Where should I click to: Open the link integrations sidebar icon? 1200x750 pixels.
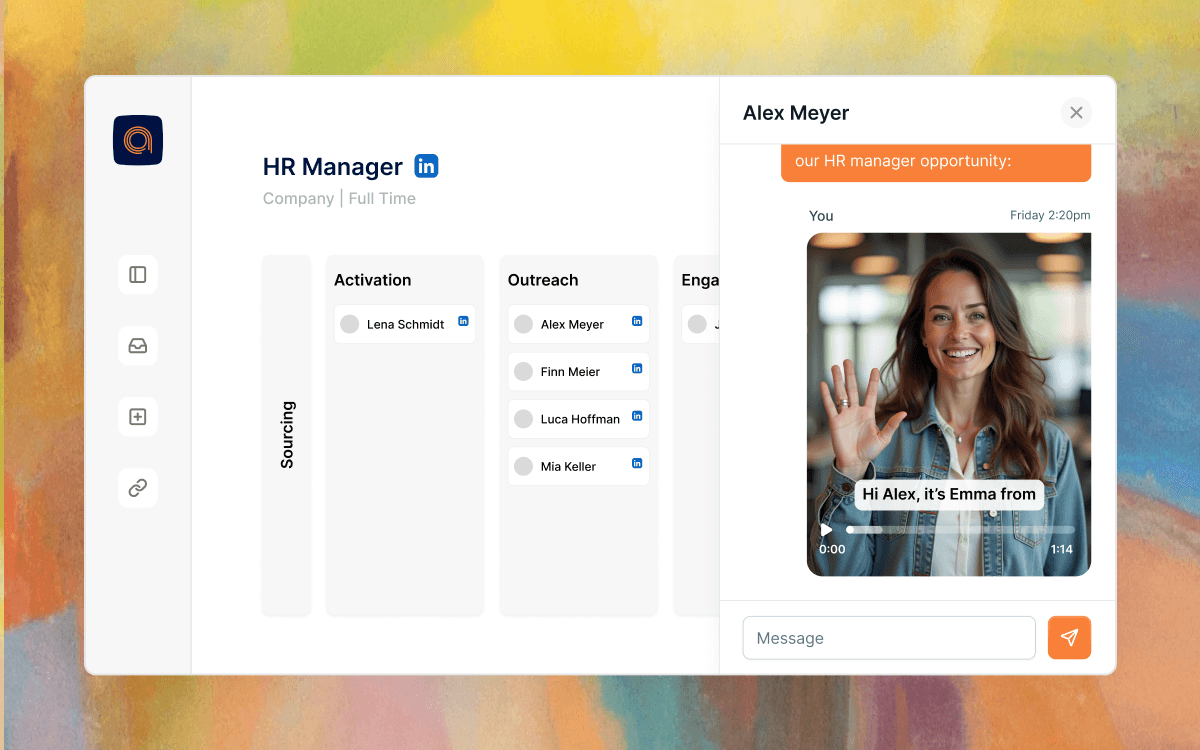click(138, 488)
